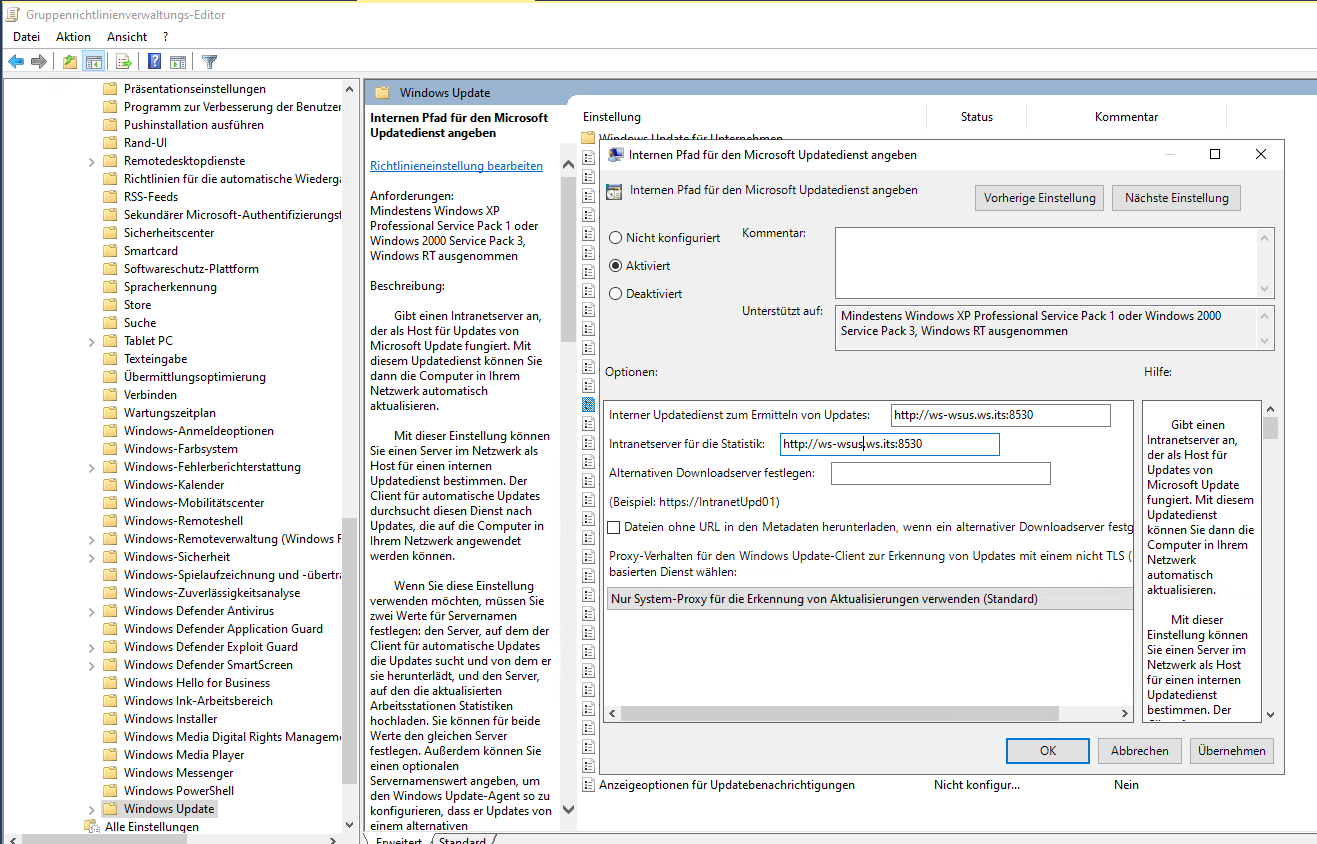The height and width of the screenshot is (844, 1317).
Task: Click the options pane horizontal scrollbar thumb
Action: tap(839, 713)
